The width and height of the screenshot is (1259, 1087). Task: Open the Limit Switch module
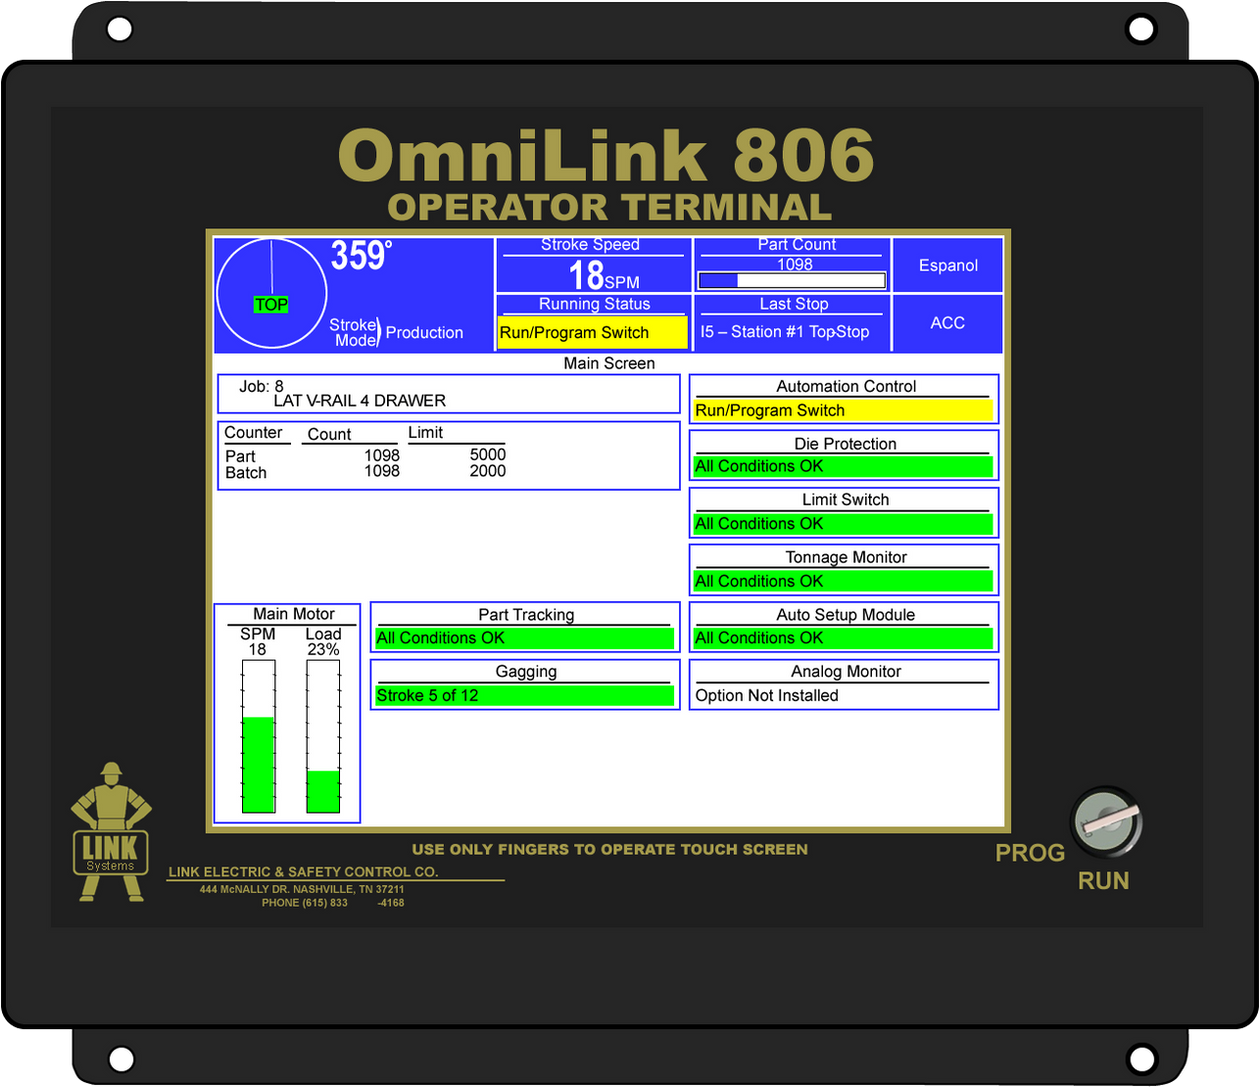(x=844, y=512)
